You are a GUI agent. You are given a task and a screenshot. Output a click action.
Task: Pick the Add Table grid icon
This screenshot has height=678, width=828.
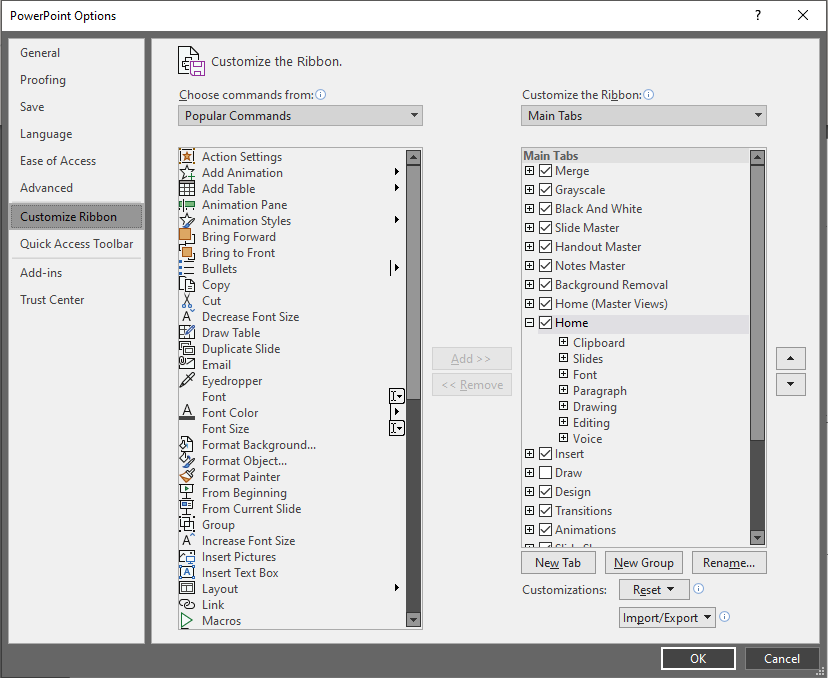[x=187, y=189]
